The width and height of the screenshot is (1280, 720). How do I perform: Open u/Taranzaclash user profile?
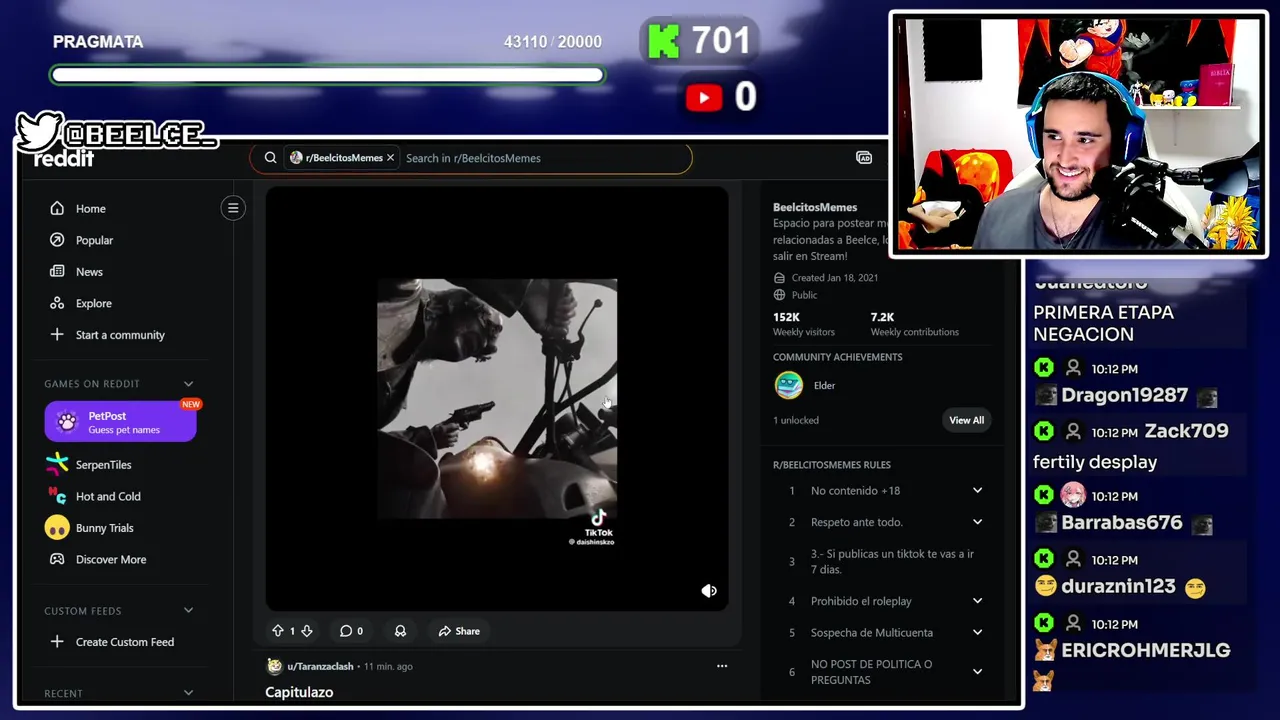click(x=320, y=666)
